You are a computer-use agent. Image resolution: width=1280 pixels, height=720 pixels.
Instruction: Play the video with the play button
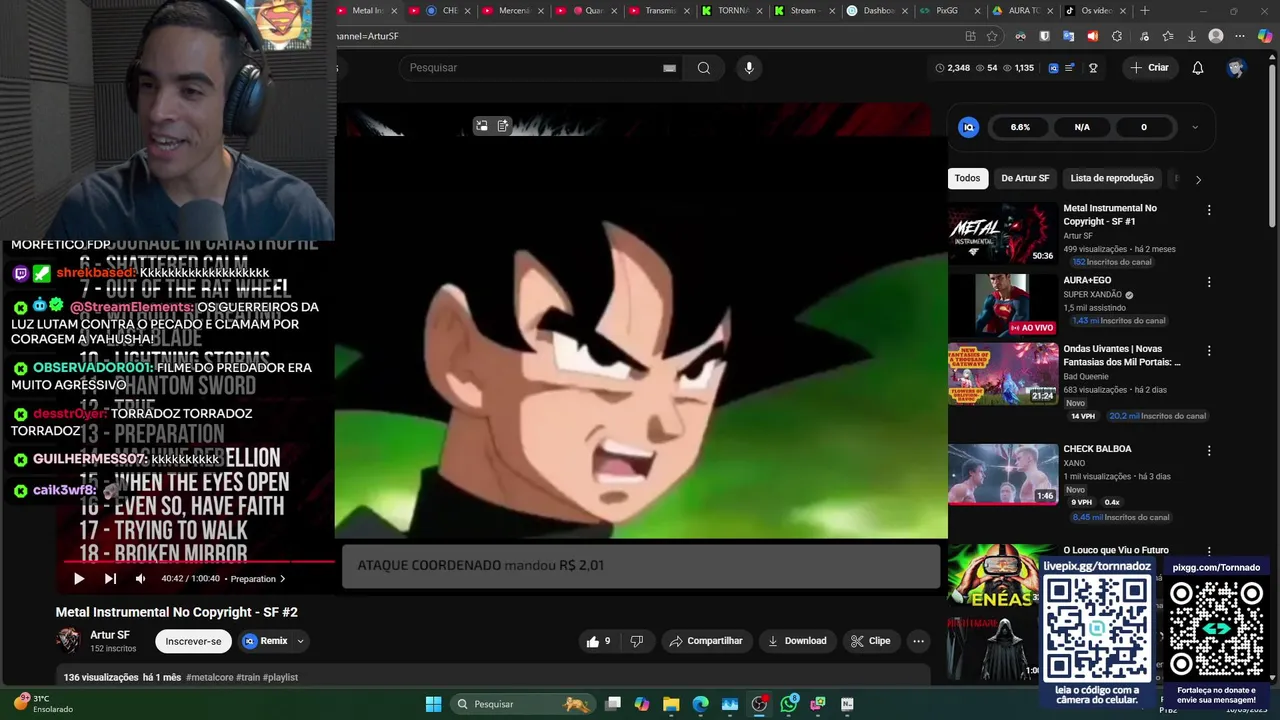click(79, 578)
